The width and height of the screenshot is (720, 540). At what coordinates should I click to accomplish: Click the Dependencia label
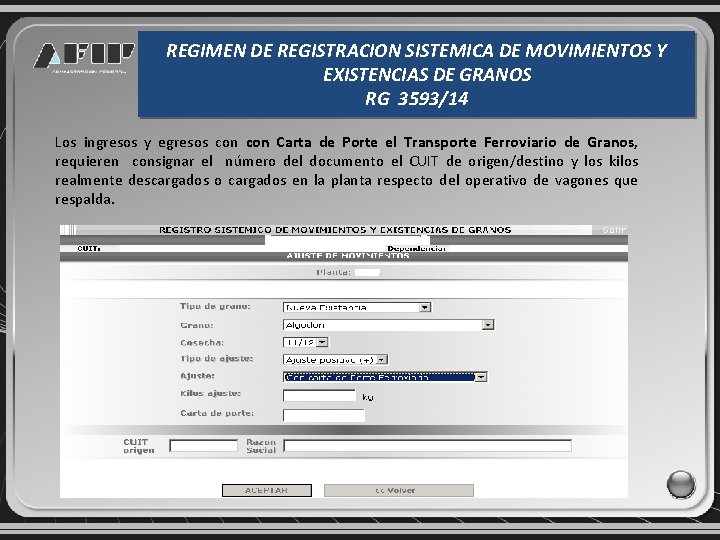[x=416, y=248]
